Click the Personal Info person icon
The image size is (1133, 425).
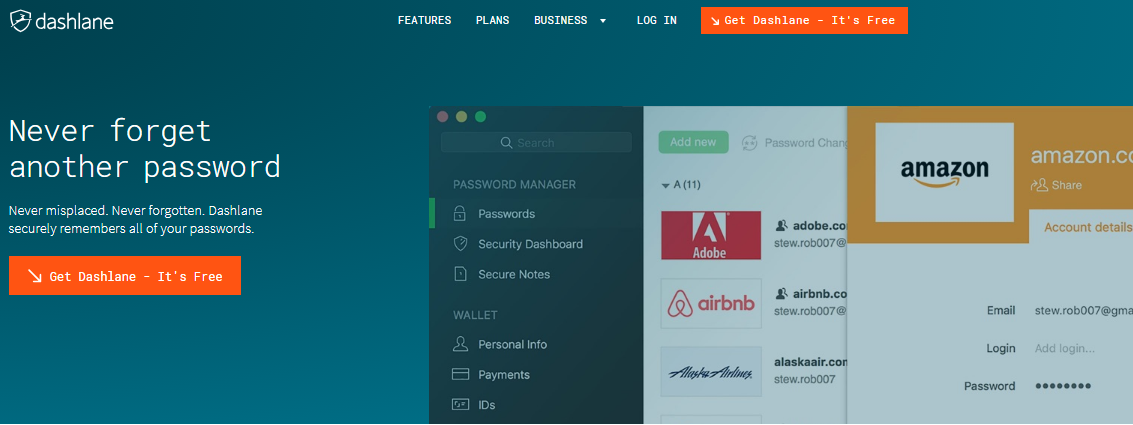pyautogui.click(x=460, y=344)
